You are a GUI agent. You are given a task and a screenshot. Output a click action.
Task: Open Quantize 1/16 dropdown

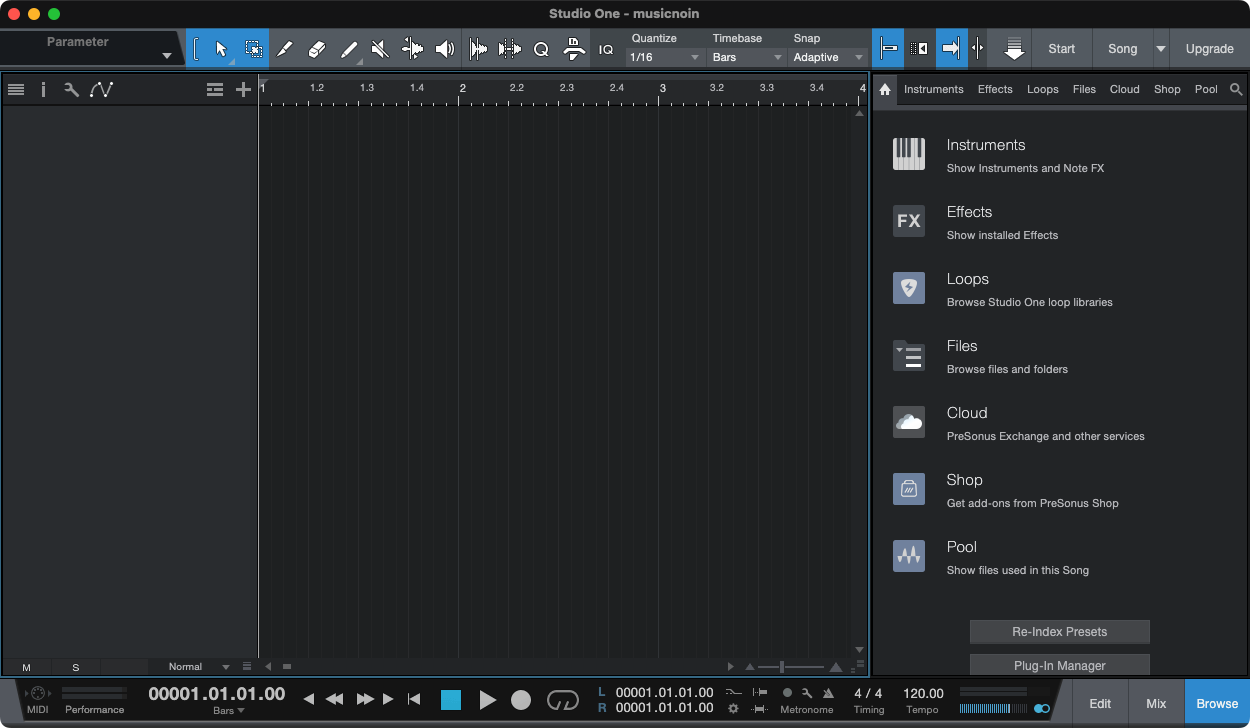tap(665, 57)
